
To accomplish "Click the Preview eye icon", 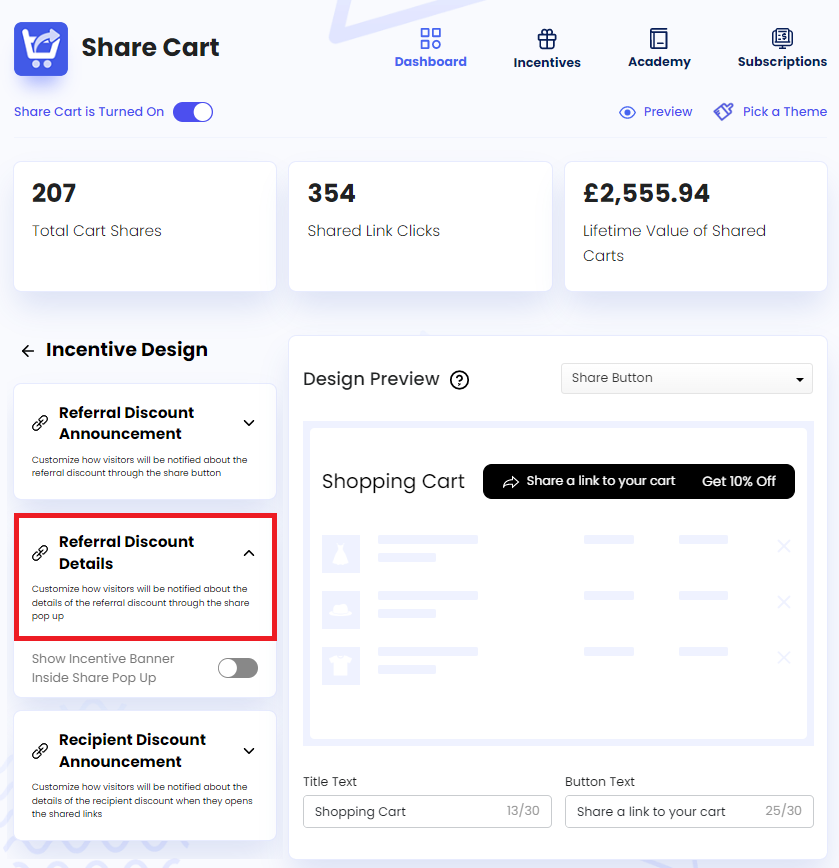I will (x=629, y=112).
